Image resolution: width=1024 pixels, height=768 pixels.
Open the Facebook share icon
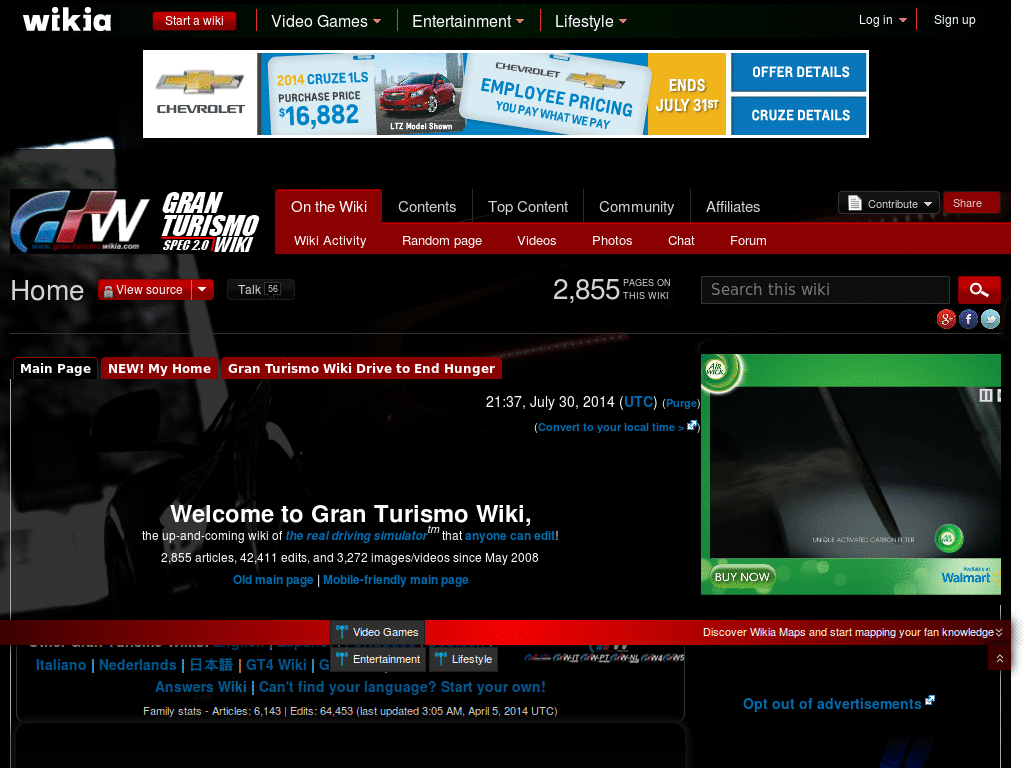[x=968, y=319]
